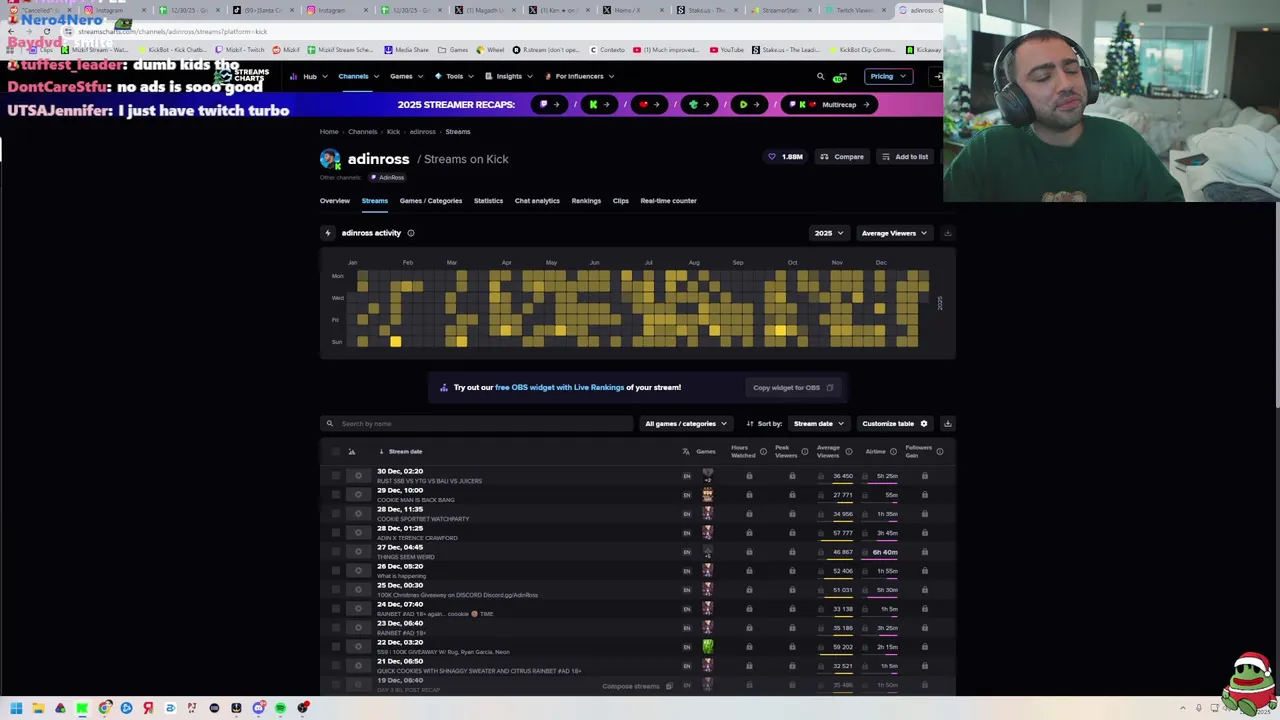Image resolution: width=1280 pixels, height=720 pixels.
Task: Switch to the Rankings tab
Action: pyautogui.click(x=586, y=201)
